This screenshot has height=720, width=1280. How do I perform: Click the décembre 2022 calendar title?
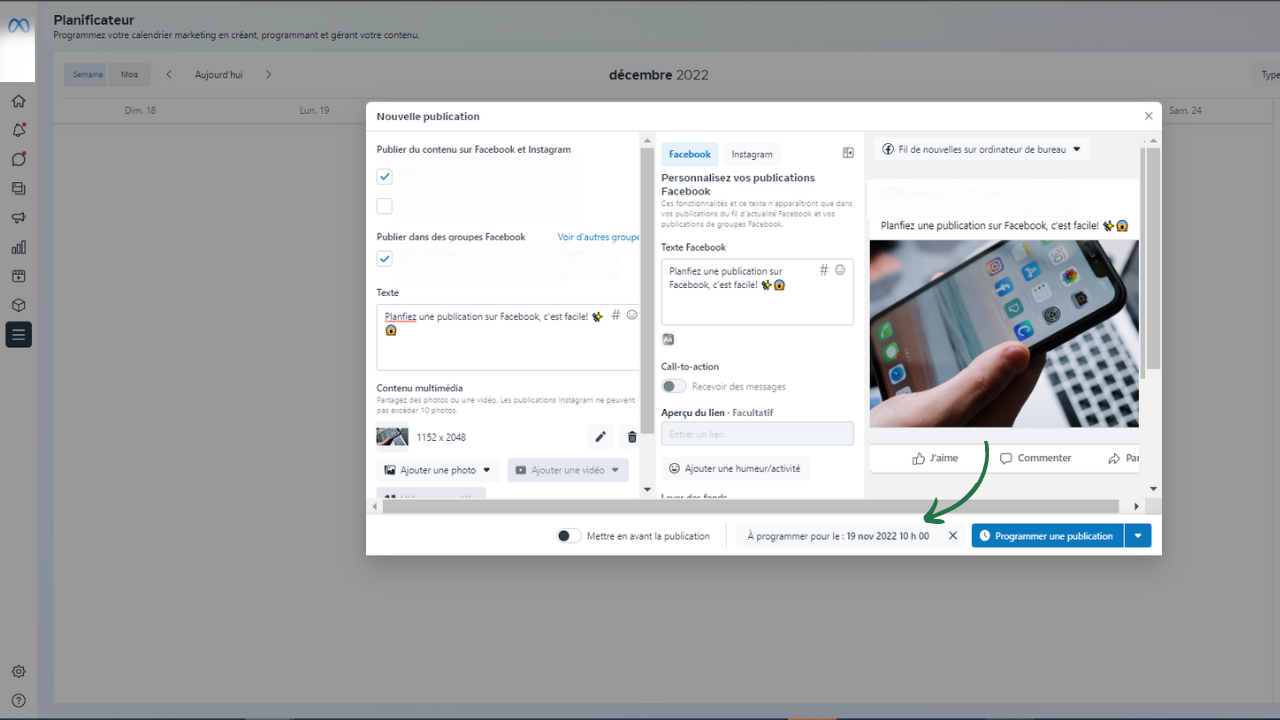click(659, 75)
